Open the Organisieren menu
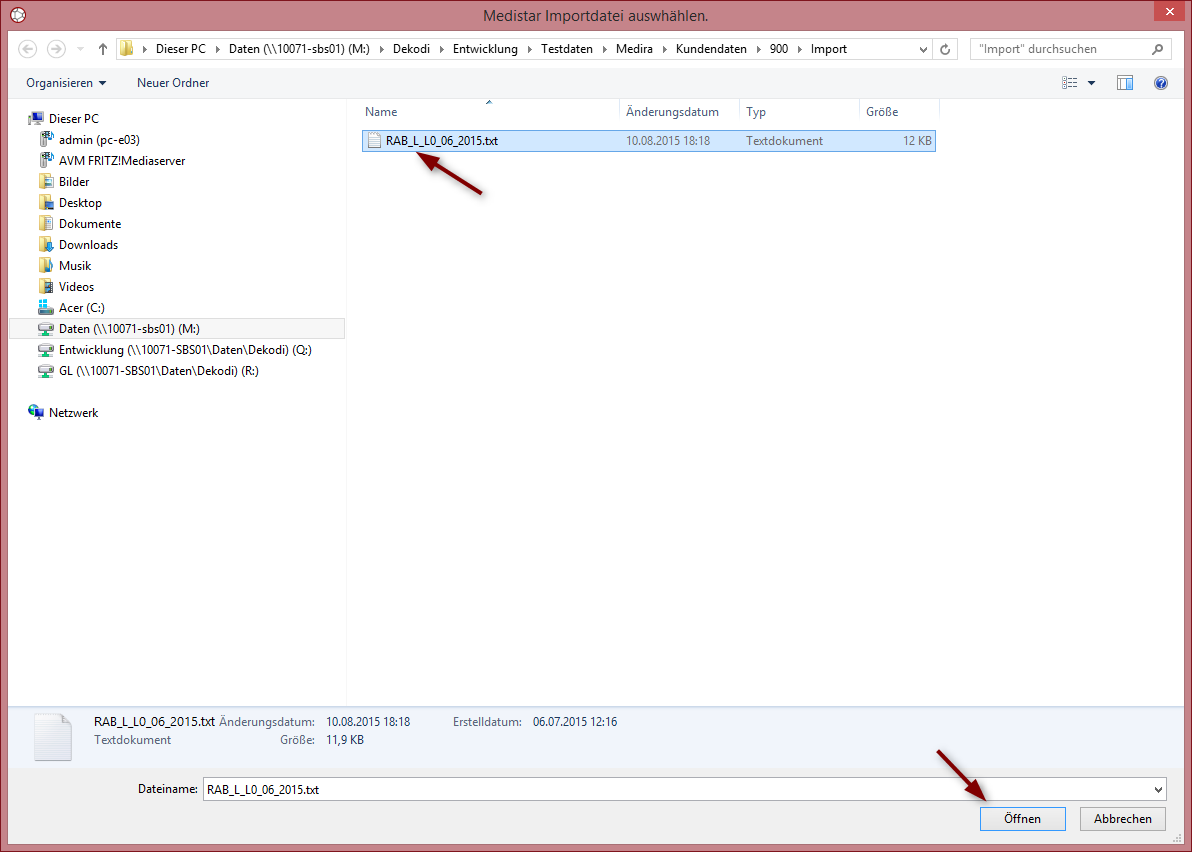 click(x=66, y=83)
